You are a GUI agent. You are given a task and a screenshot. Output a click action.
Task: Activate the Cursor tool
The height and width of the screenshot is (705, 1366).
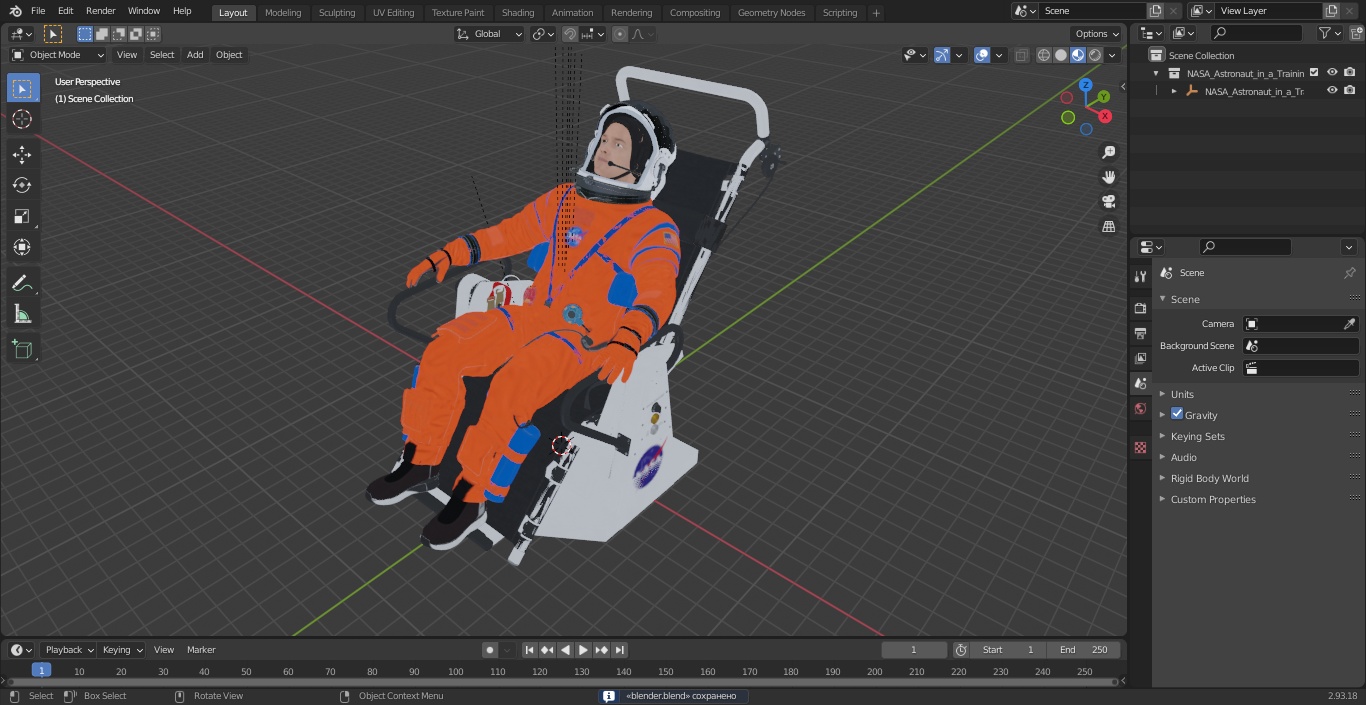tap(22, 119)
